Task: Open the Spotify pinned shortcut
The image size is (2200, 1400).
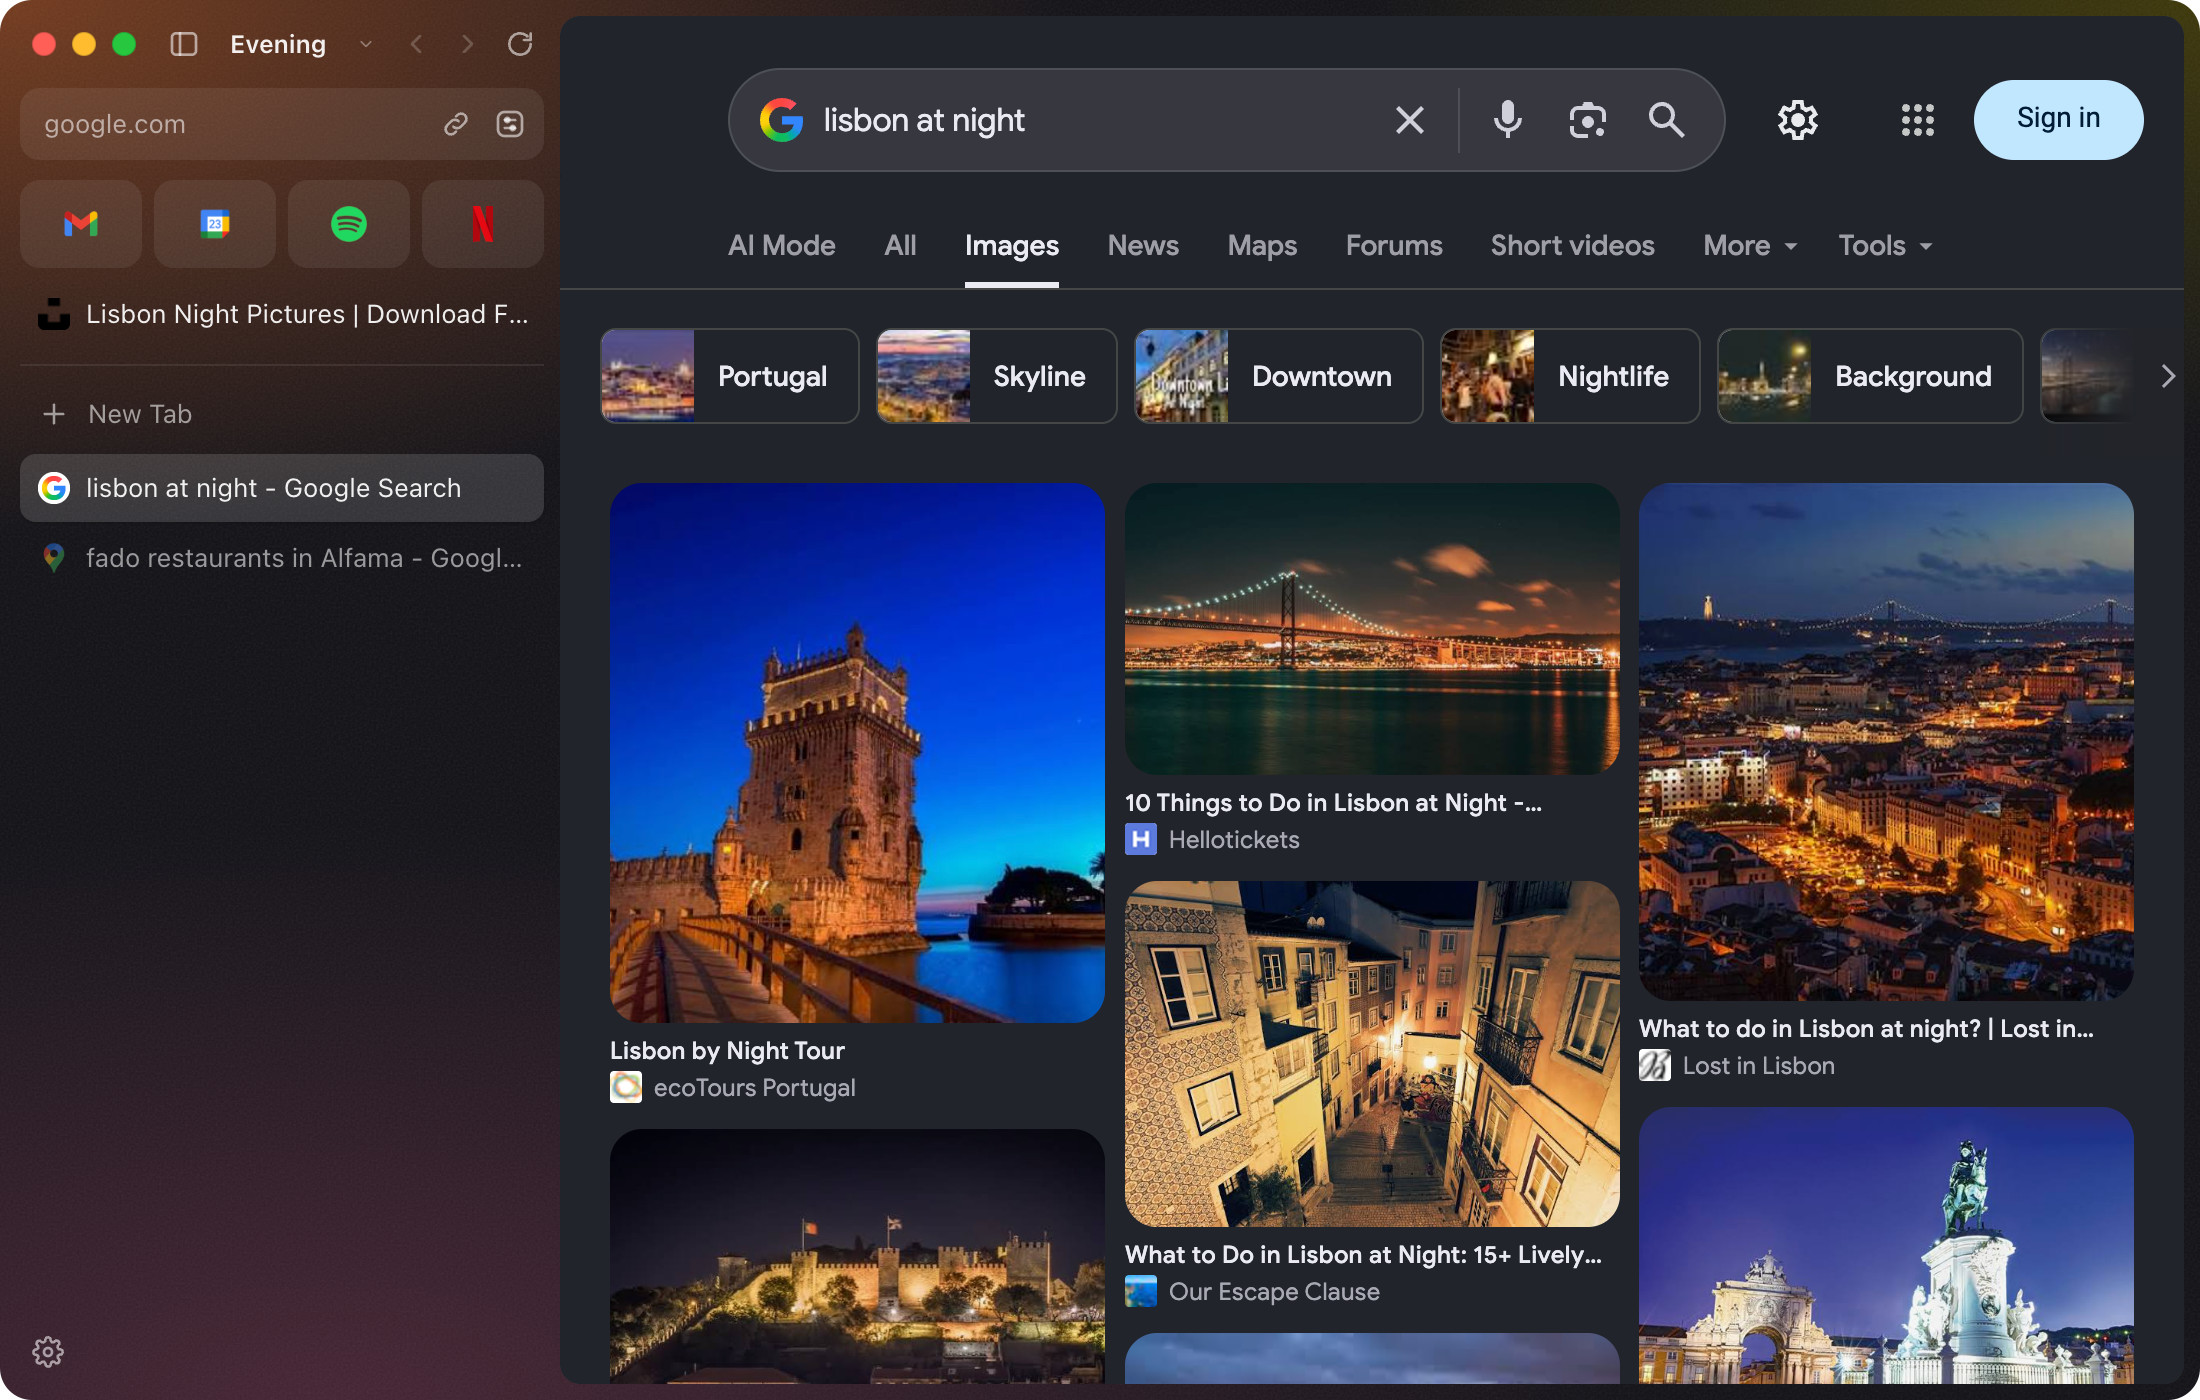Action: pyautogui.click(x=349, y=223)
